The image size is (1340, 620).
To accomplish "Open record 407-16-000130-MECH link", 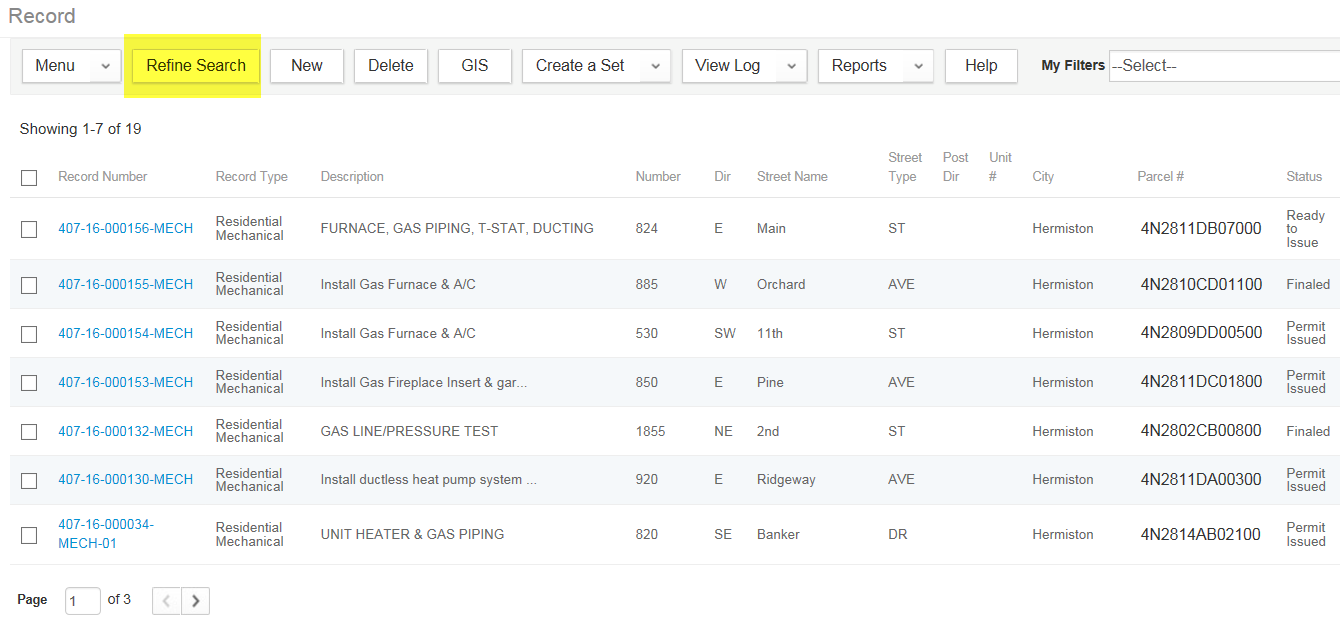I will click(125, 479).
